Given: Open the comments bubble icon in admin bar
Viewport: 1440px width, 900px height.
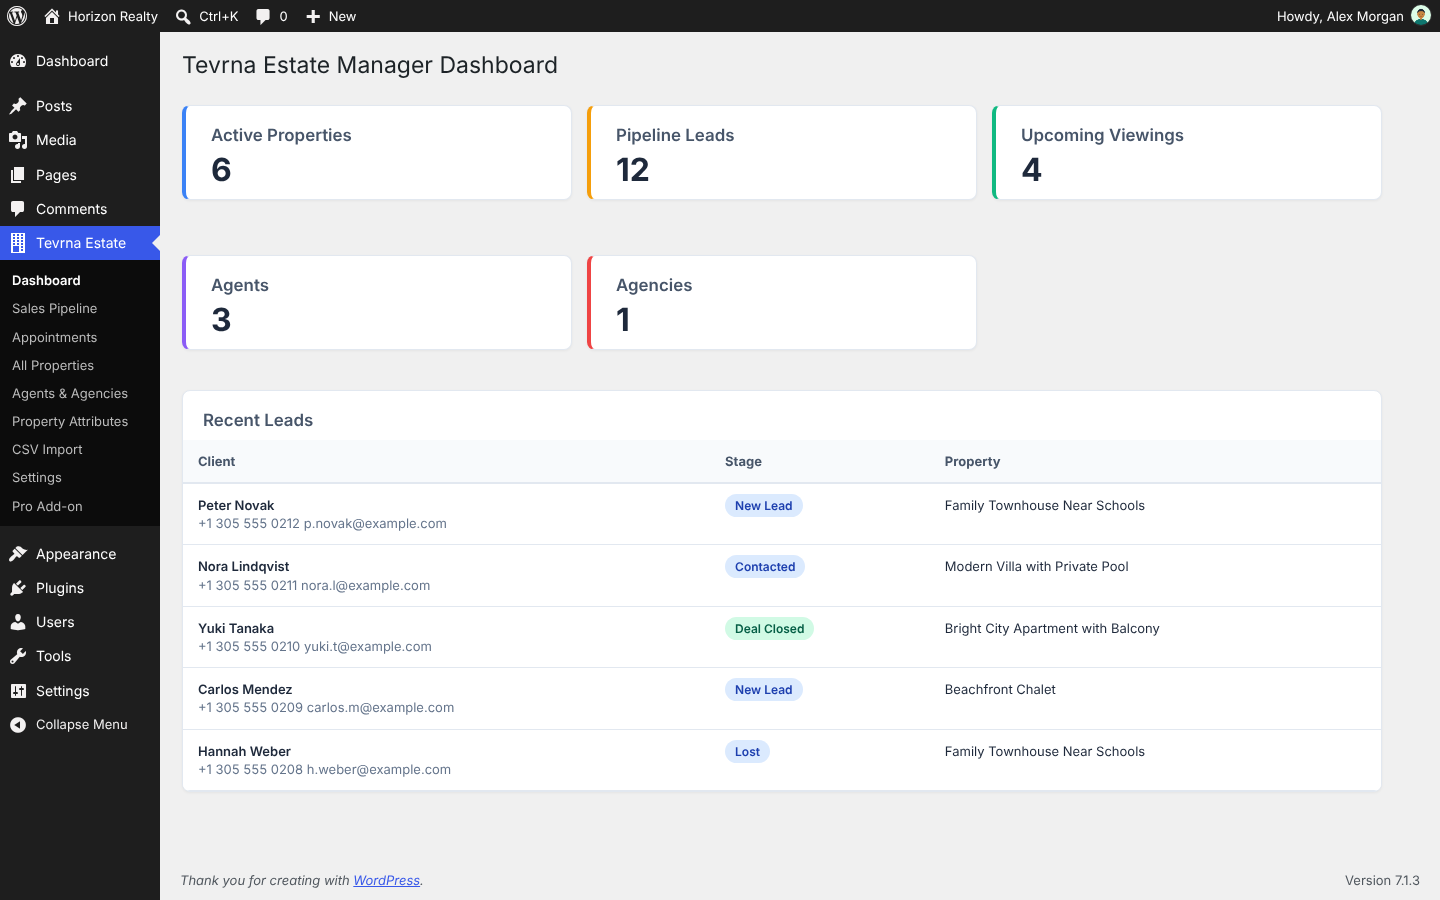Looking at the screenshot, I should [263, 16].
